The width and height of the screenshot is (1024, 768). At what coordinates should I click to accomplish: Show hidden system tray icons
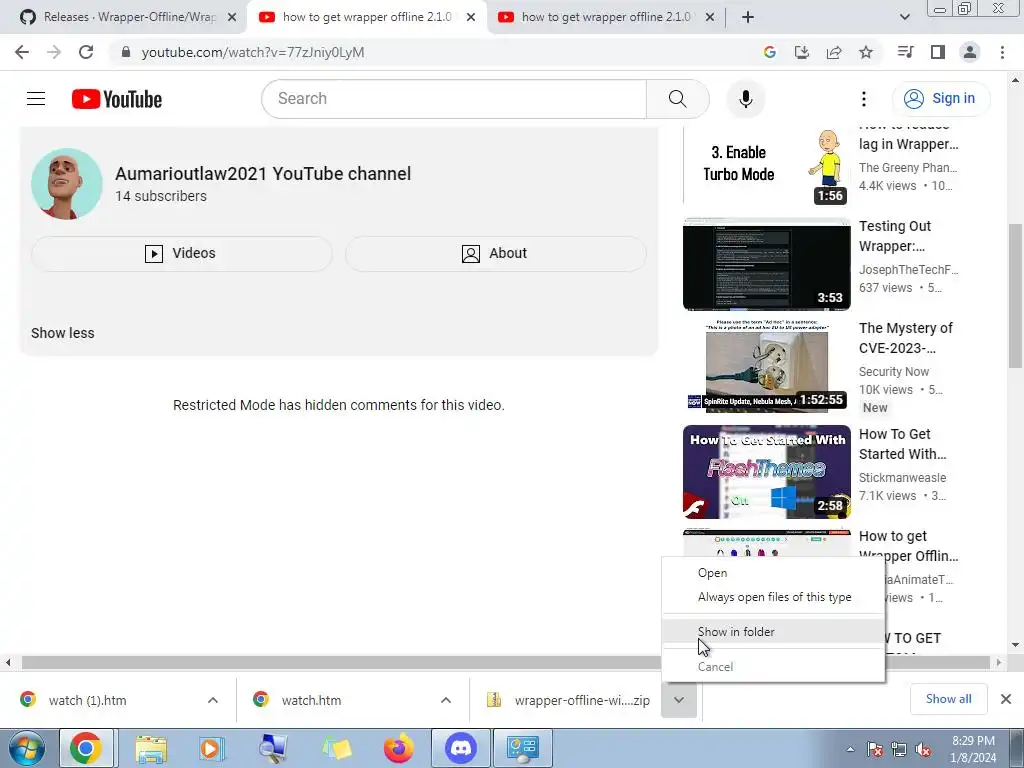(850, 749)
